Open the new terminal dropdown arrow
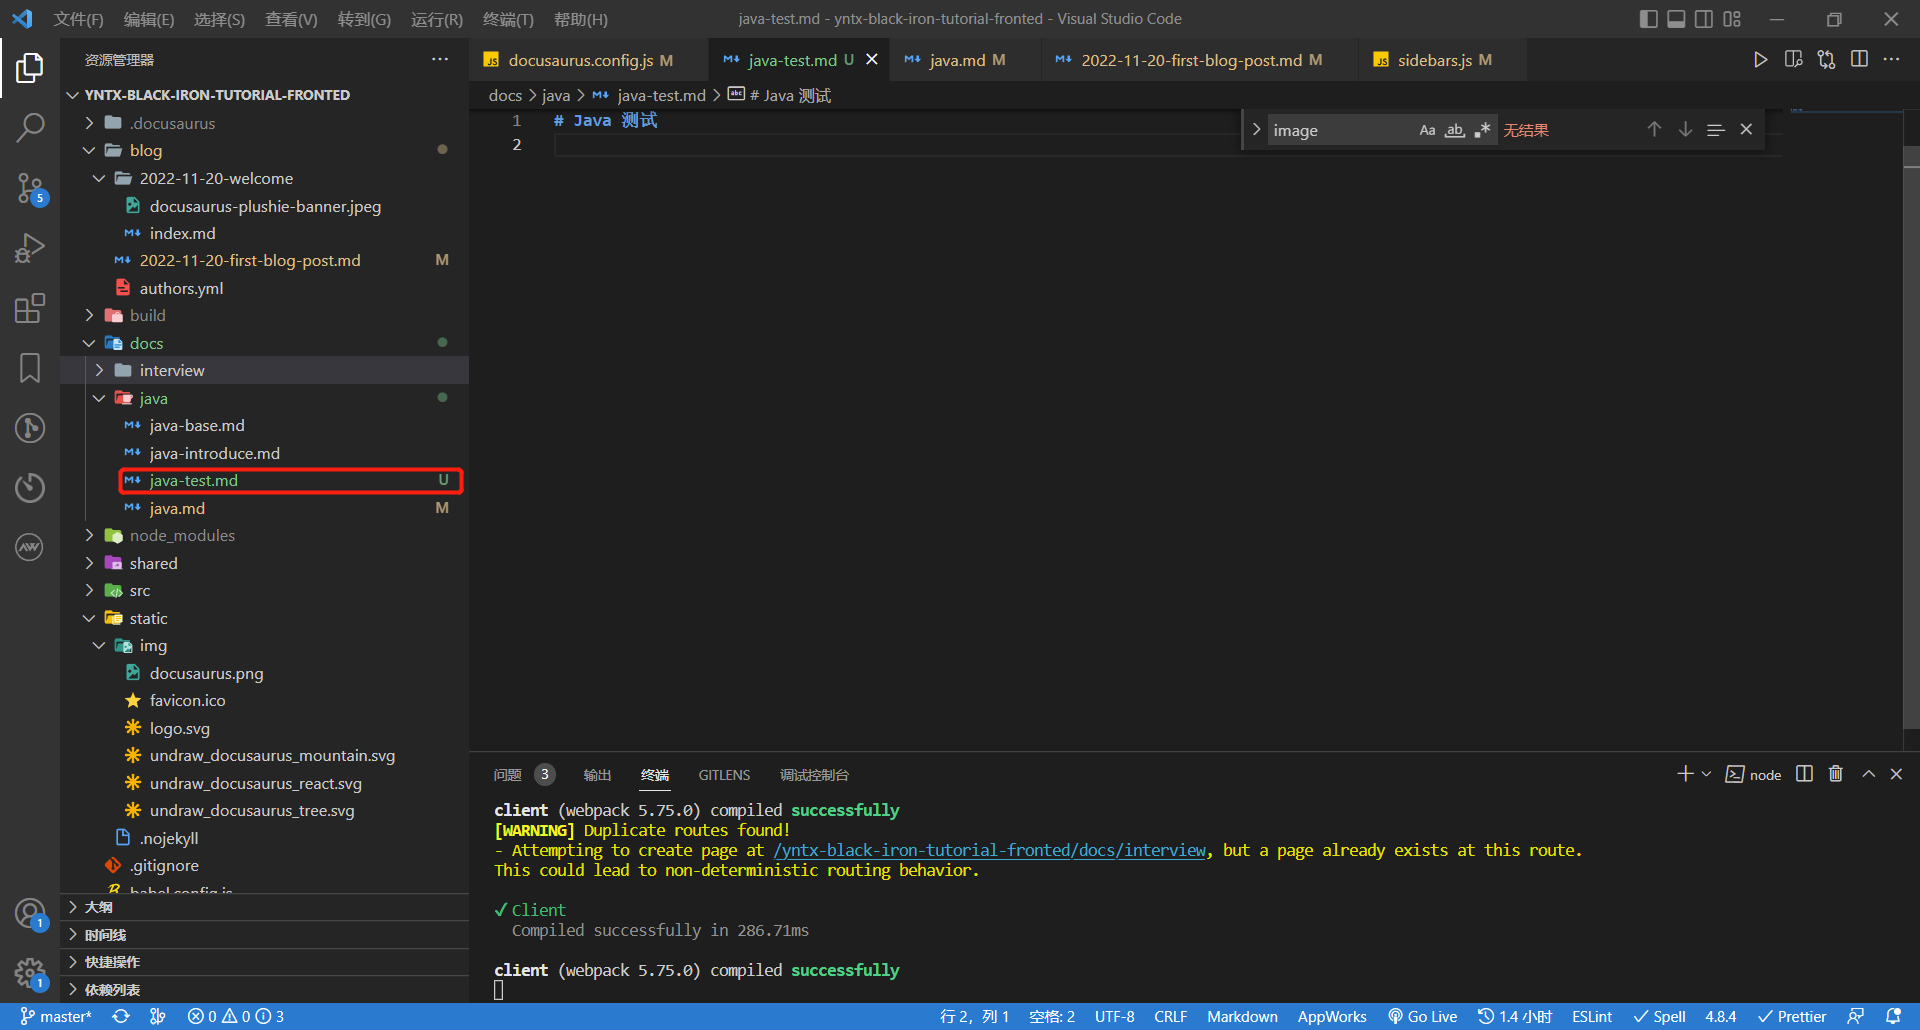 pos(1706,774)
